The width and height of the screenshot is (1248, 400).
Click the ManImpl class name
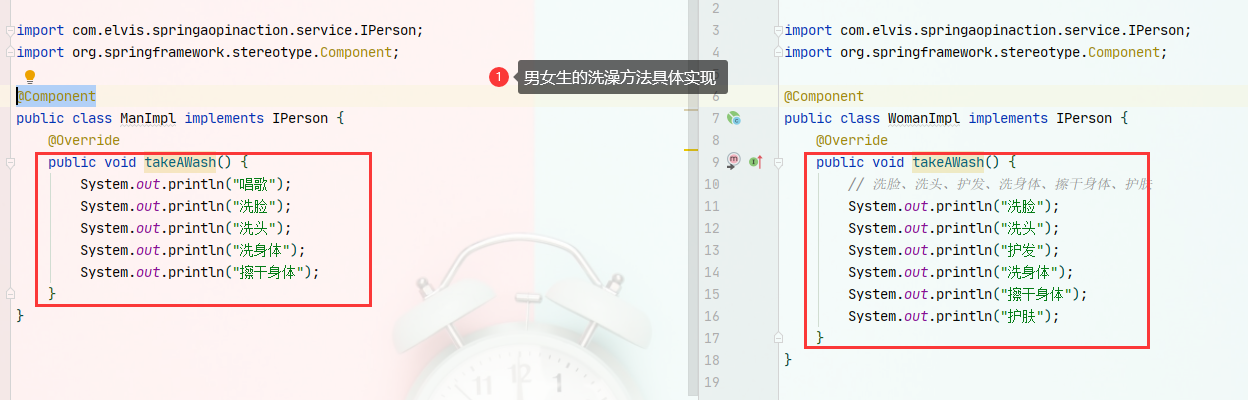(x=148, y=118)
